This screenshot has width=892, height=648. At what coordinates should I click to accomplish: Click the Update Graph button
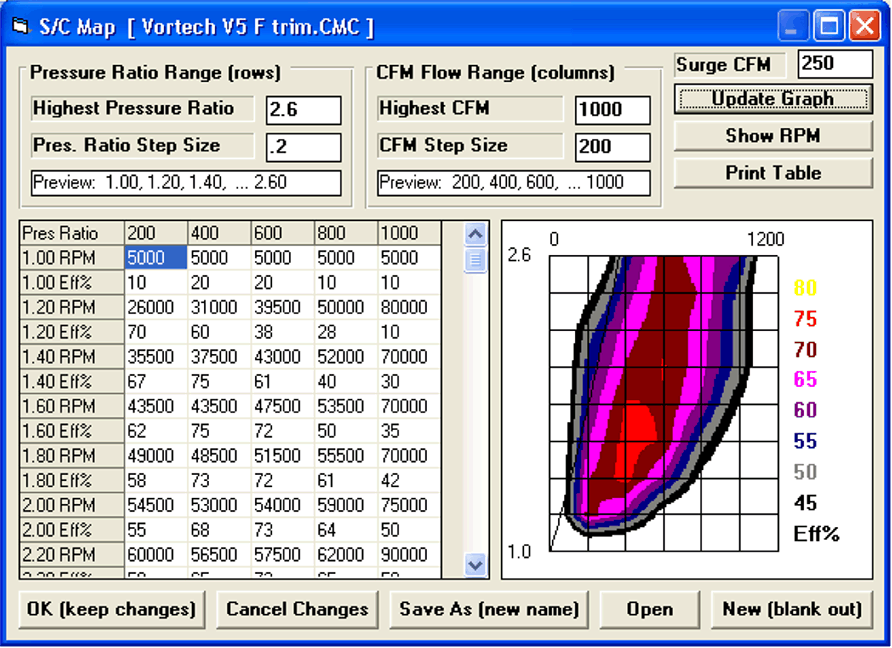click(x=773, y=99)
